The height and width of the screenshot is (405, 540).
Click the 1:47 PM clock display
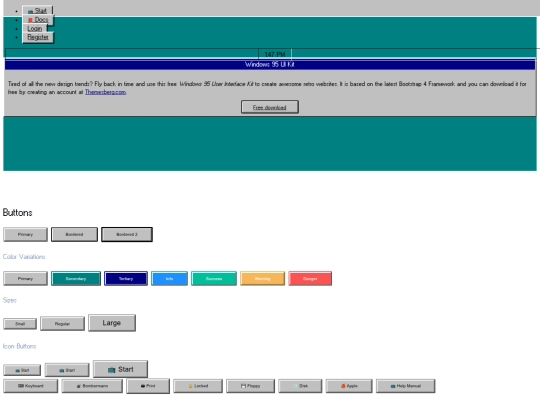[275, 54]
